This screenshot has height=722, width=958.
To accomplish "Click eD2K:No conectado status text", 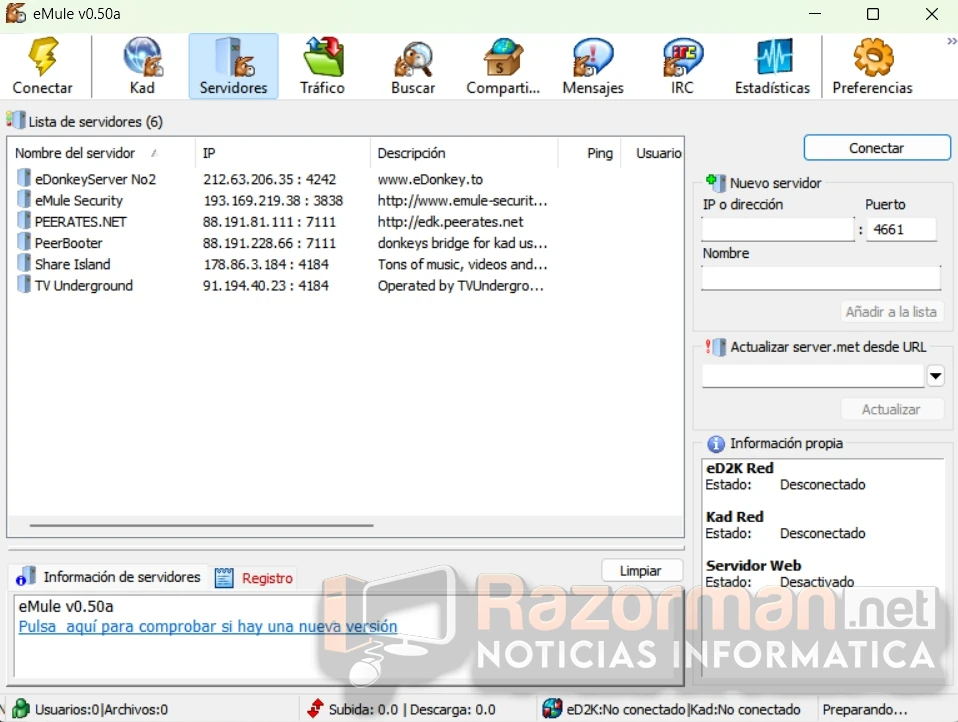I will coord(626,709).
